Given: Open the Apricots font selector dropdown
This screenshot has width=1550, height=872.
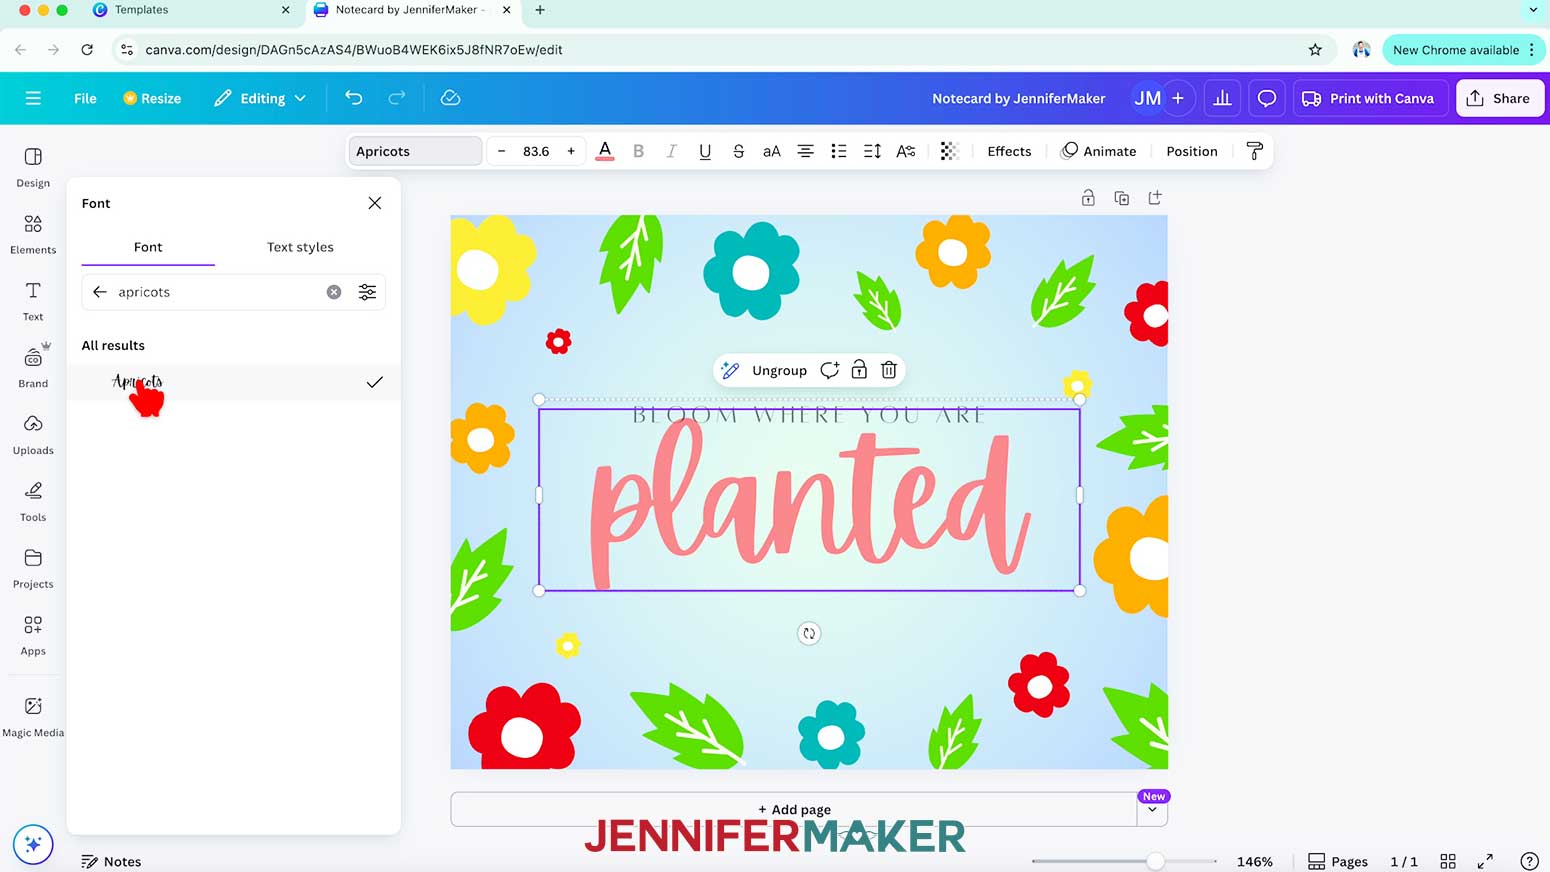Looking at the screenshot, I should 414,151.
